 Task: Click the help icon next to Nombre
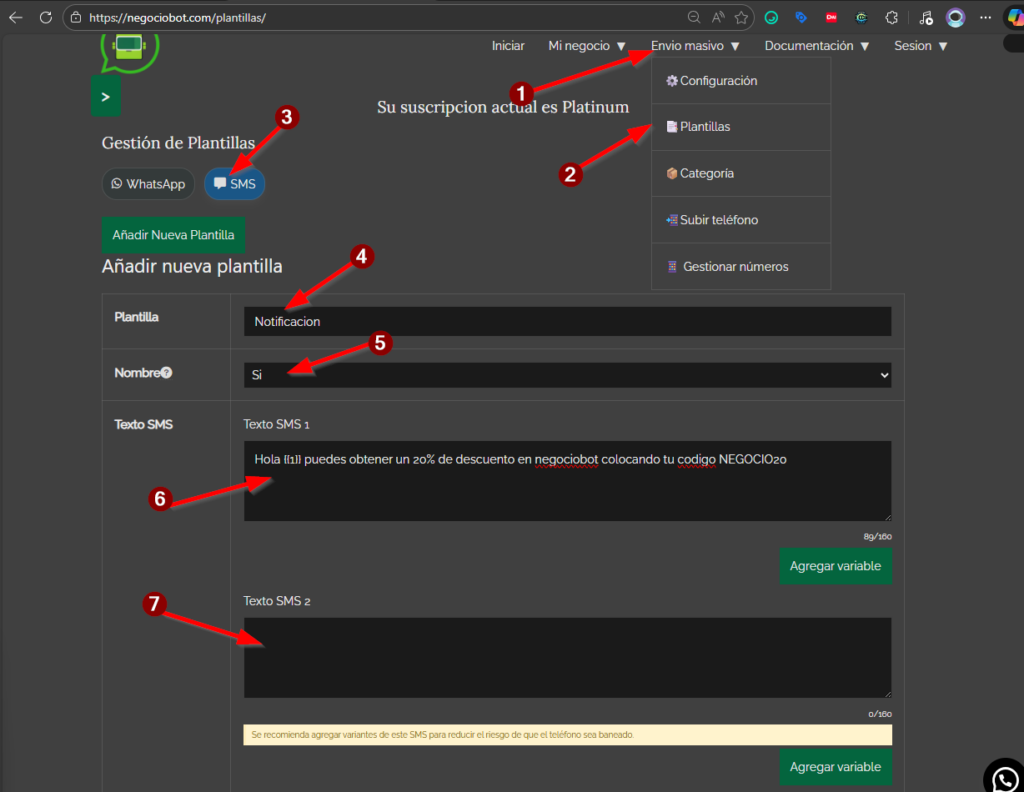coord(166,373)
